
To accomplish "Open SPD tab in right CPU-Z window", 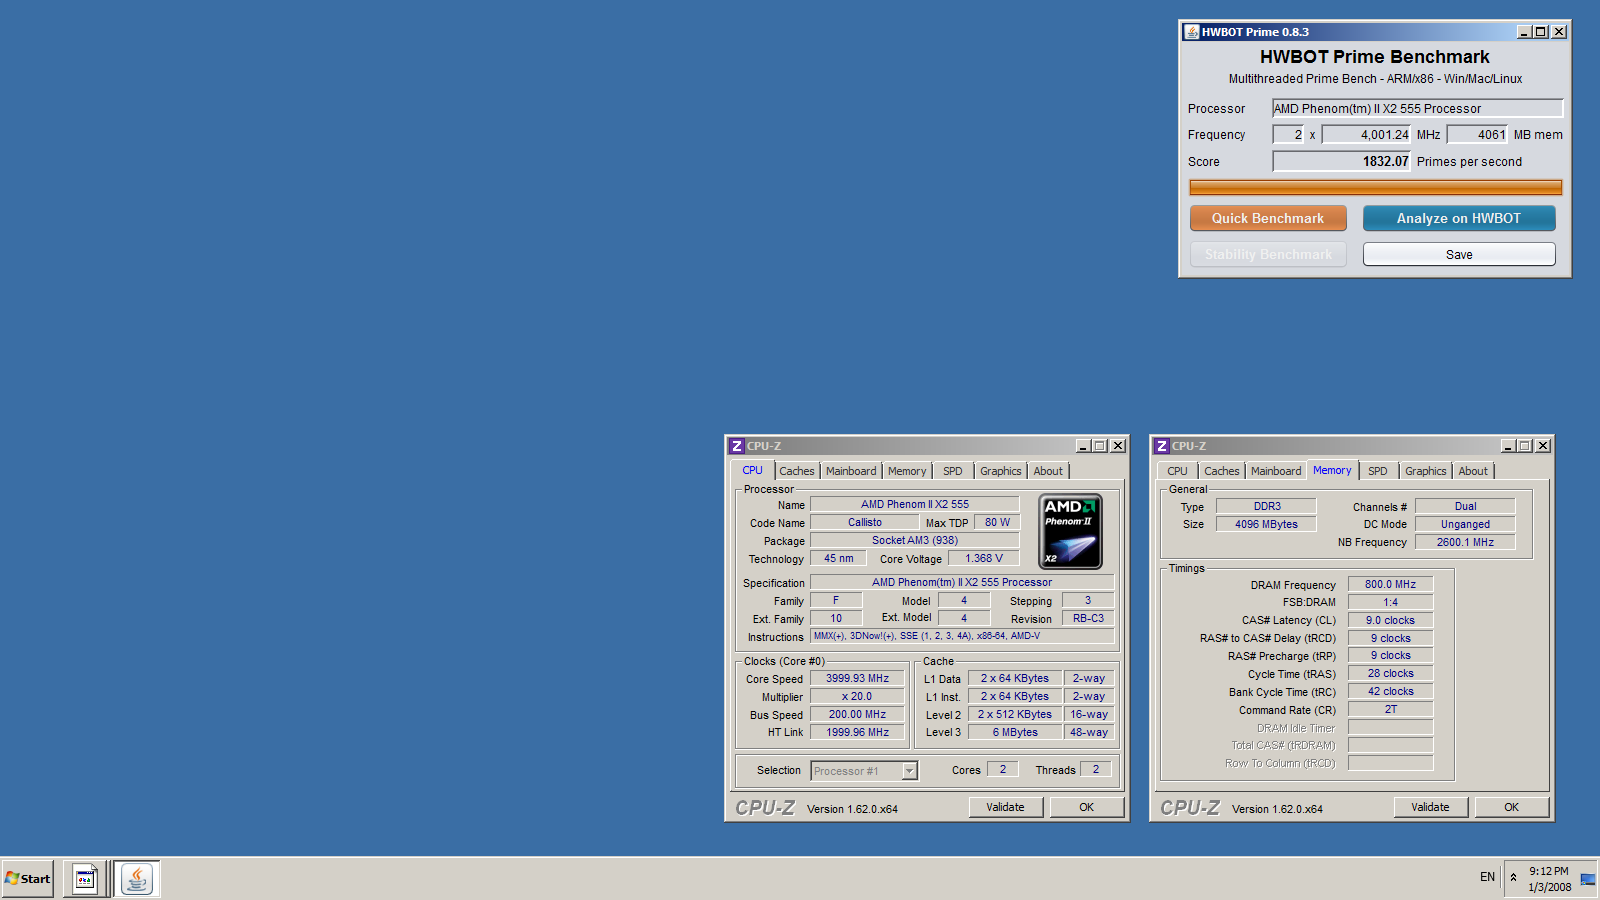I will pos(1378,471).
